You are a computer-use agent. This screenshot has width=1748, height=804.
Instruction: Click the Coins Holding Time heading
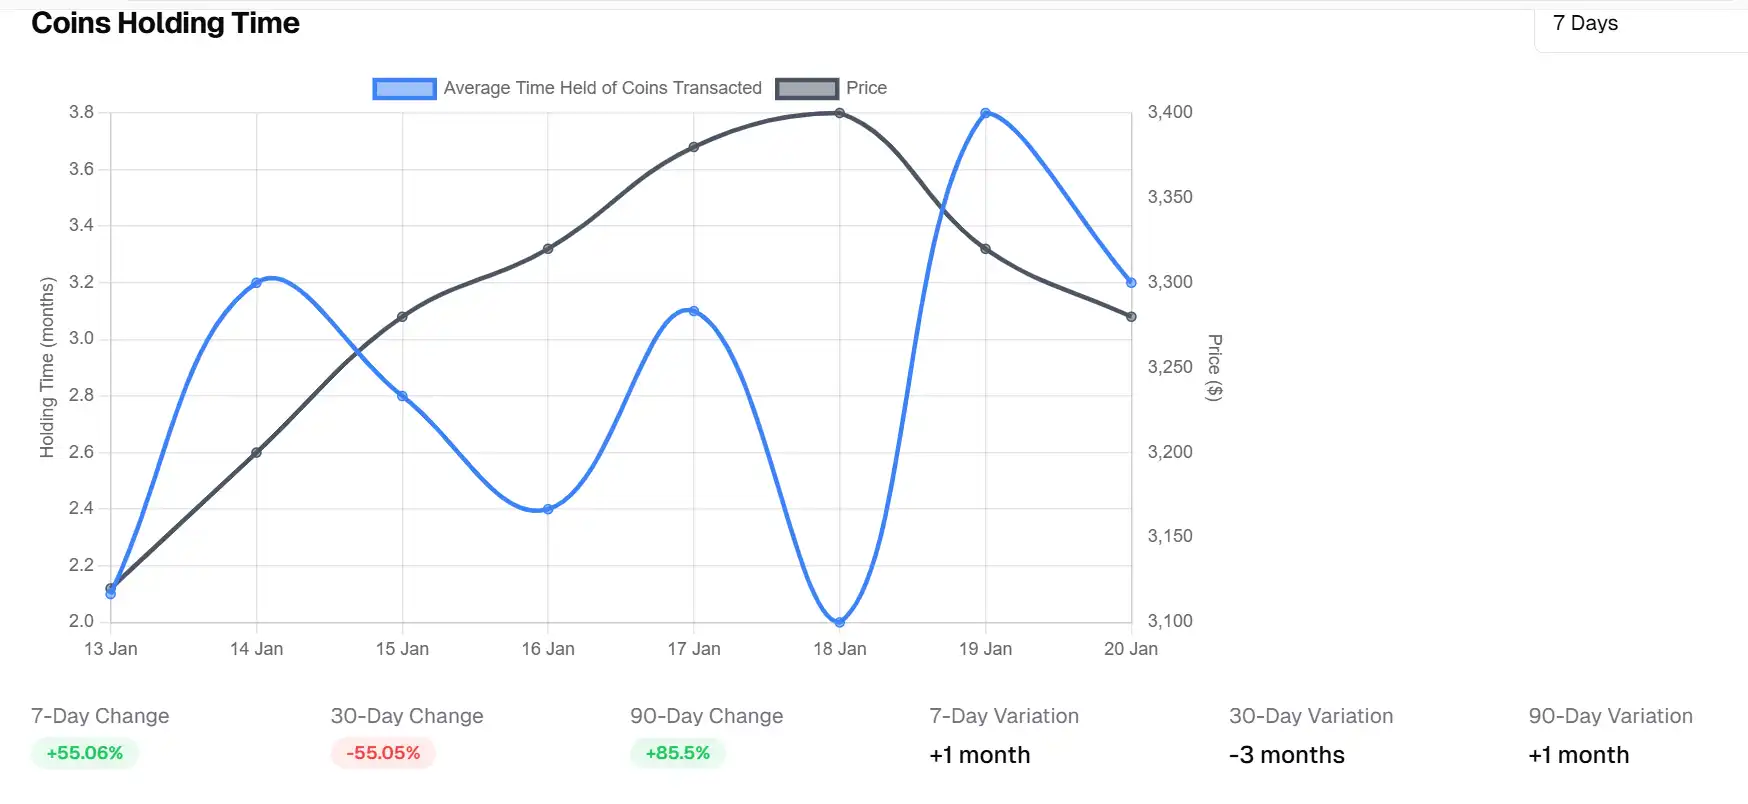tap(166, 23)
